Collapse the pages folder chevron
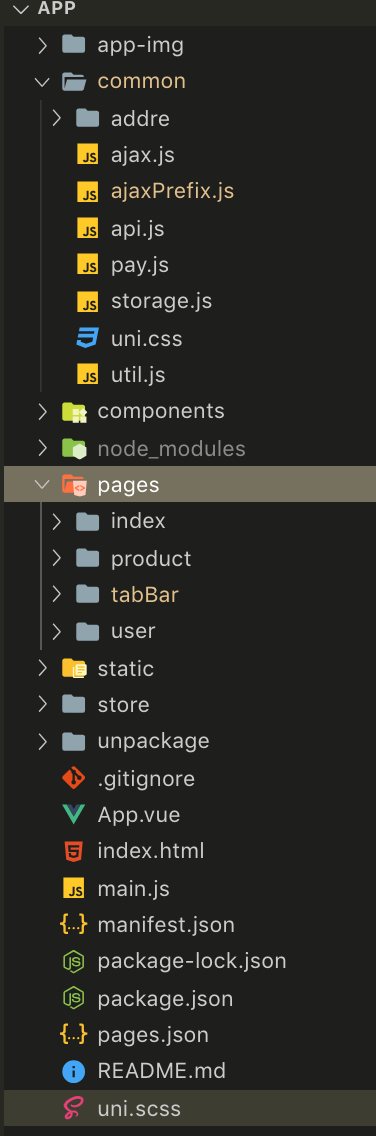Screen dimensions: 376x1136 43,485
